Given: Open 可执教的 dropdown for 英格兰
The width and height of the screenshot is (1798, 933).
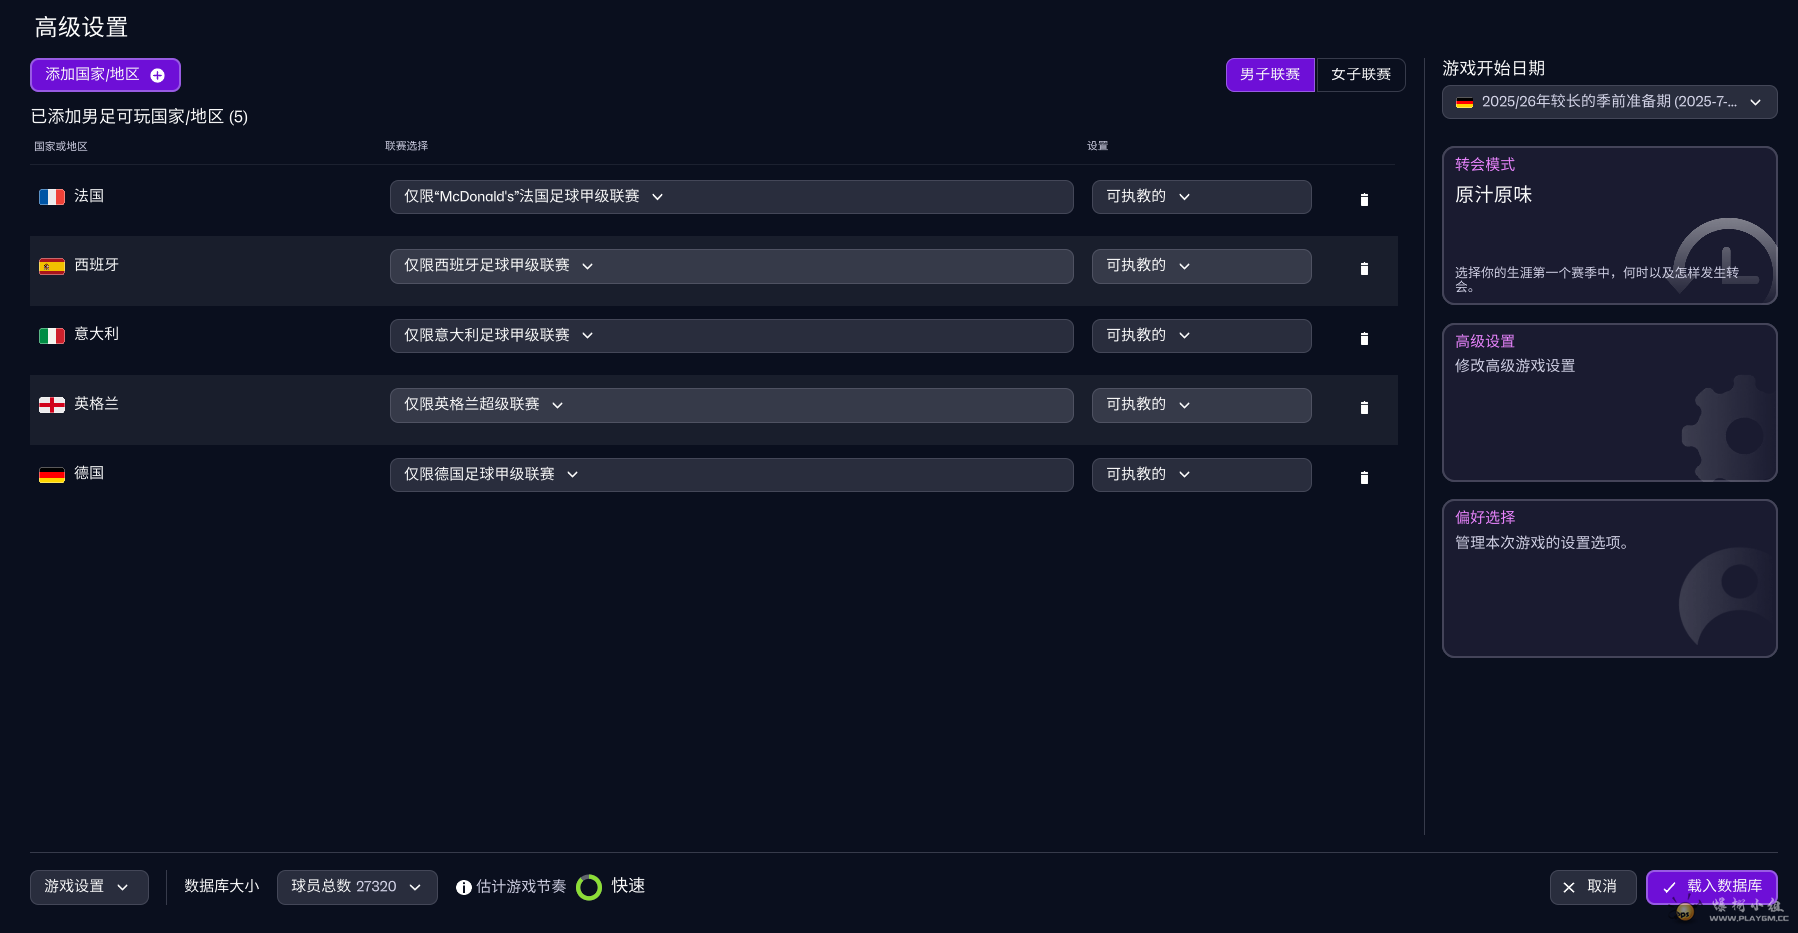Looking at the screenshot, I should point(1201,405).
